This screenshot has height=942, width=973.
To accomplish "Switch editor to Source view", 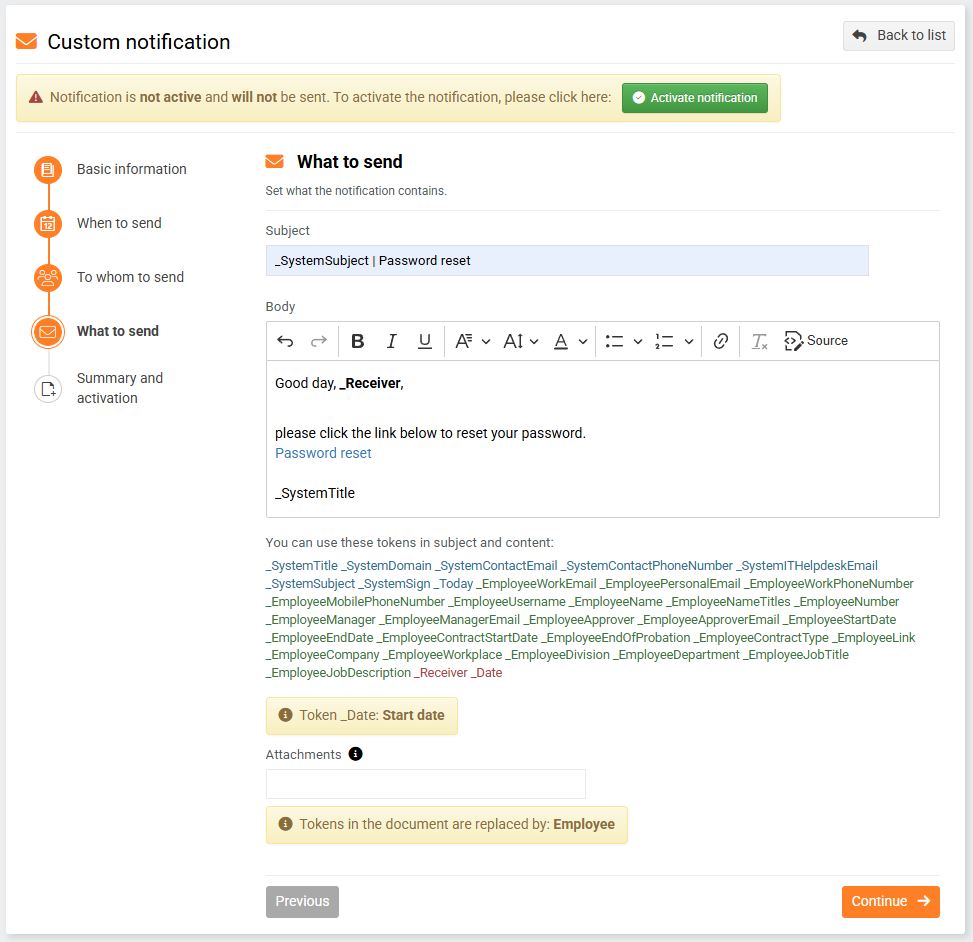I will (x=816, y=341).
